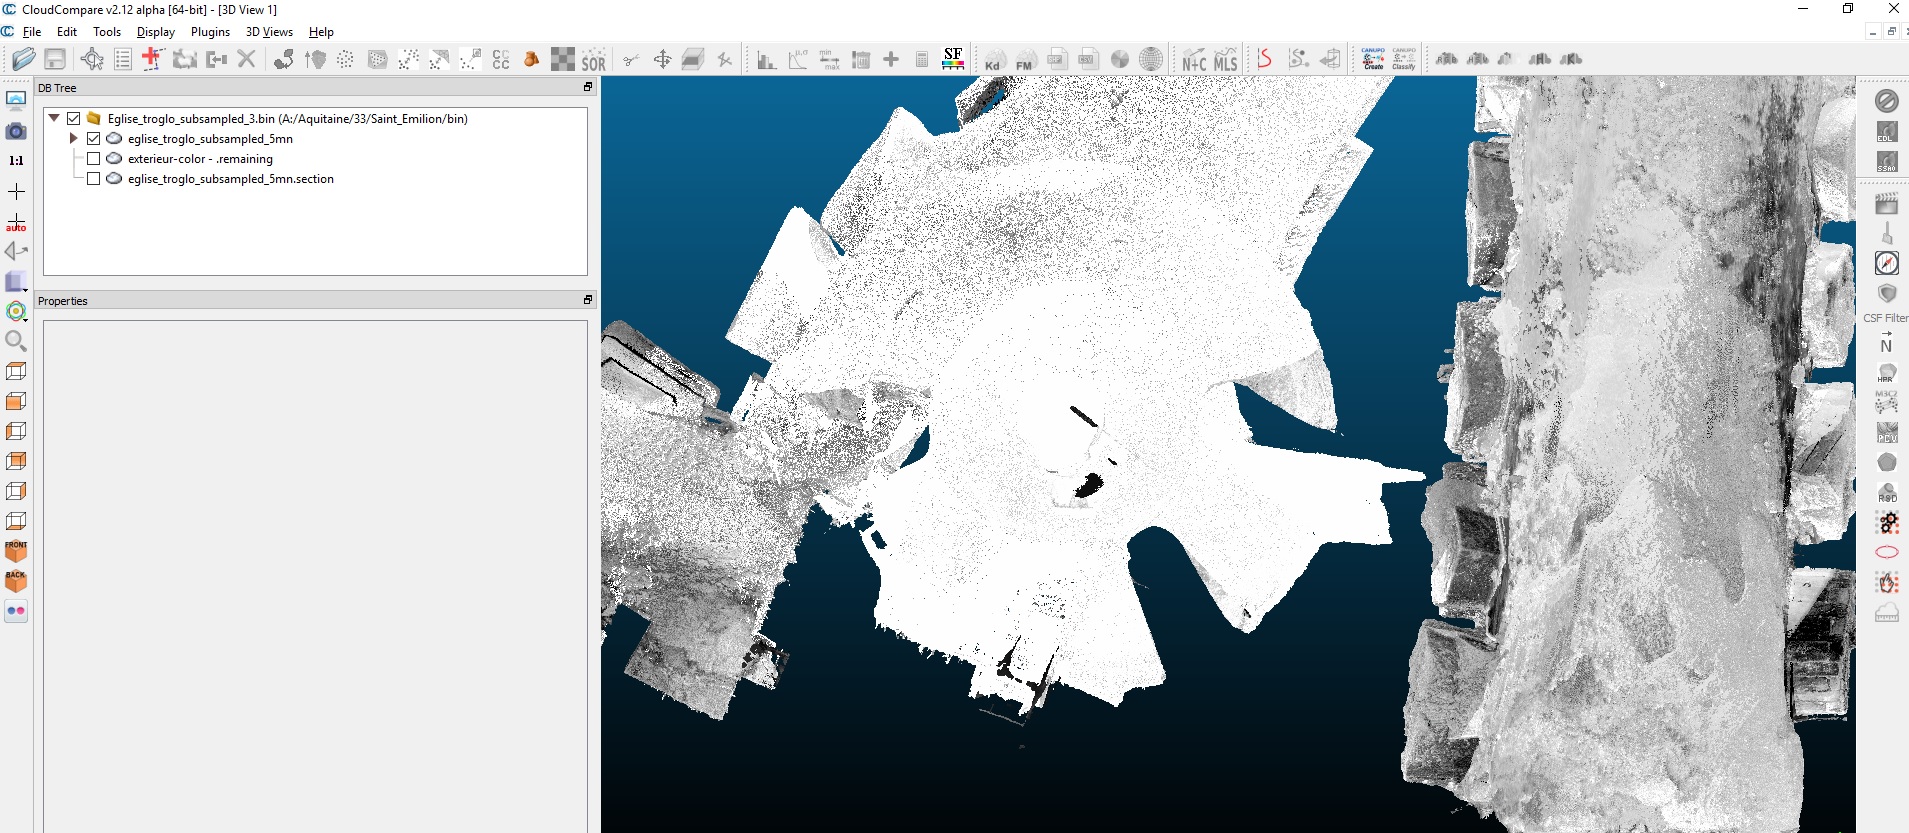Undock the DB Tree panel

[x=587, y=87]
